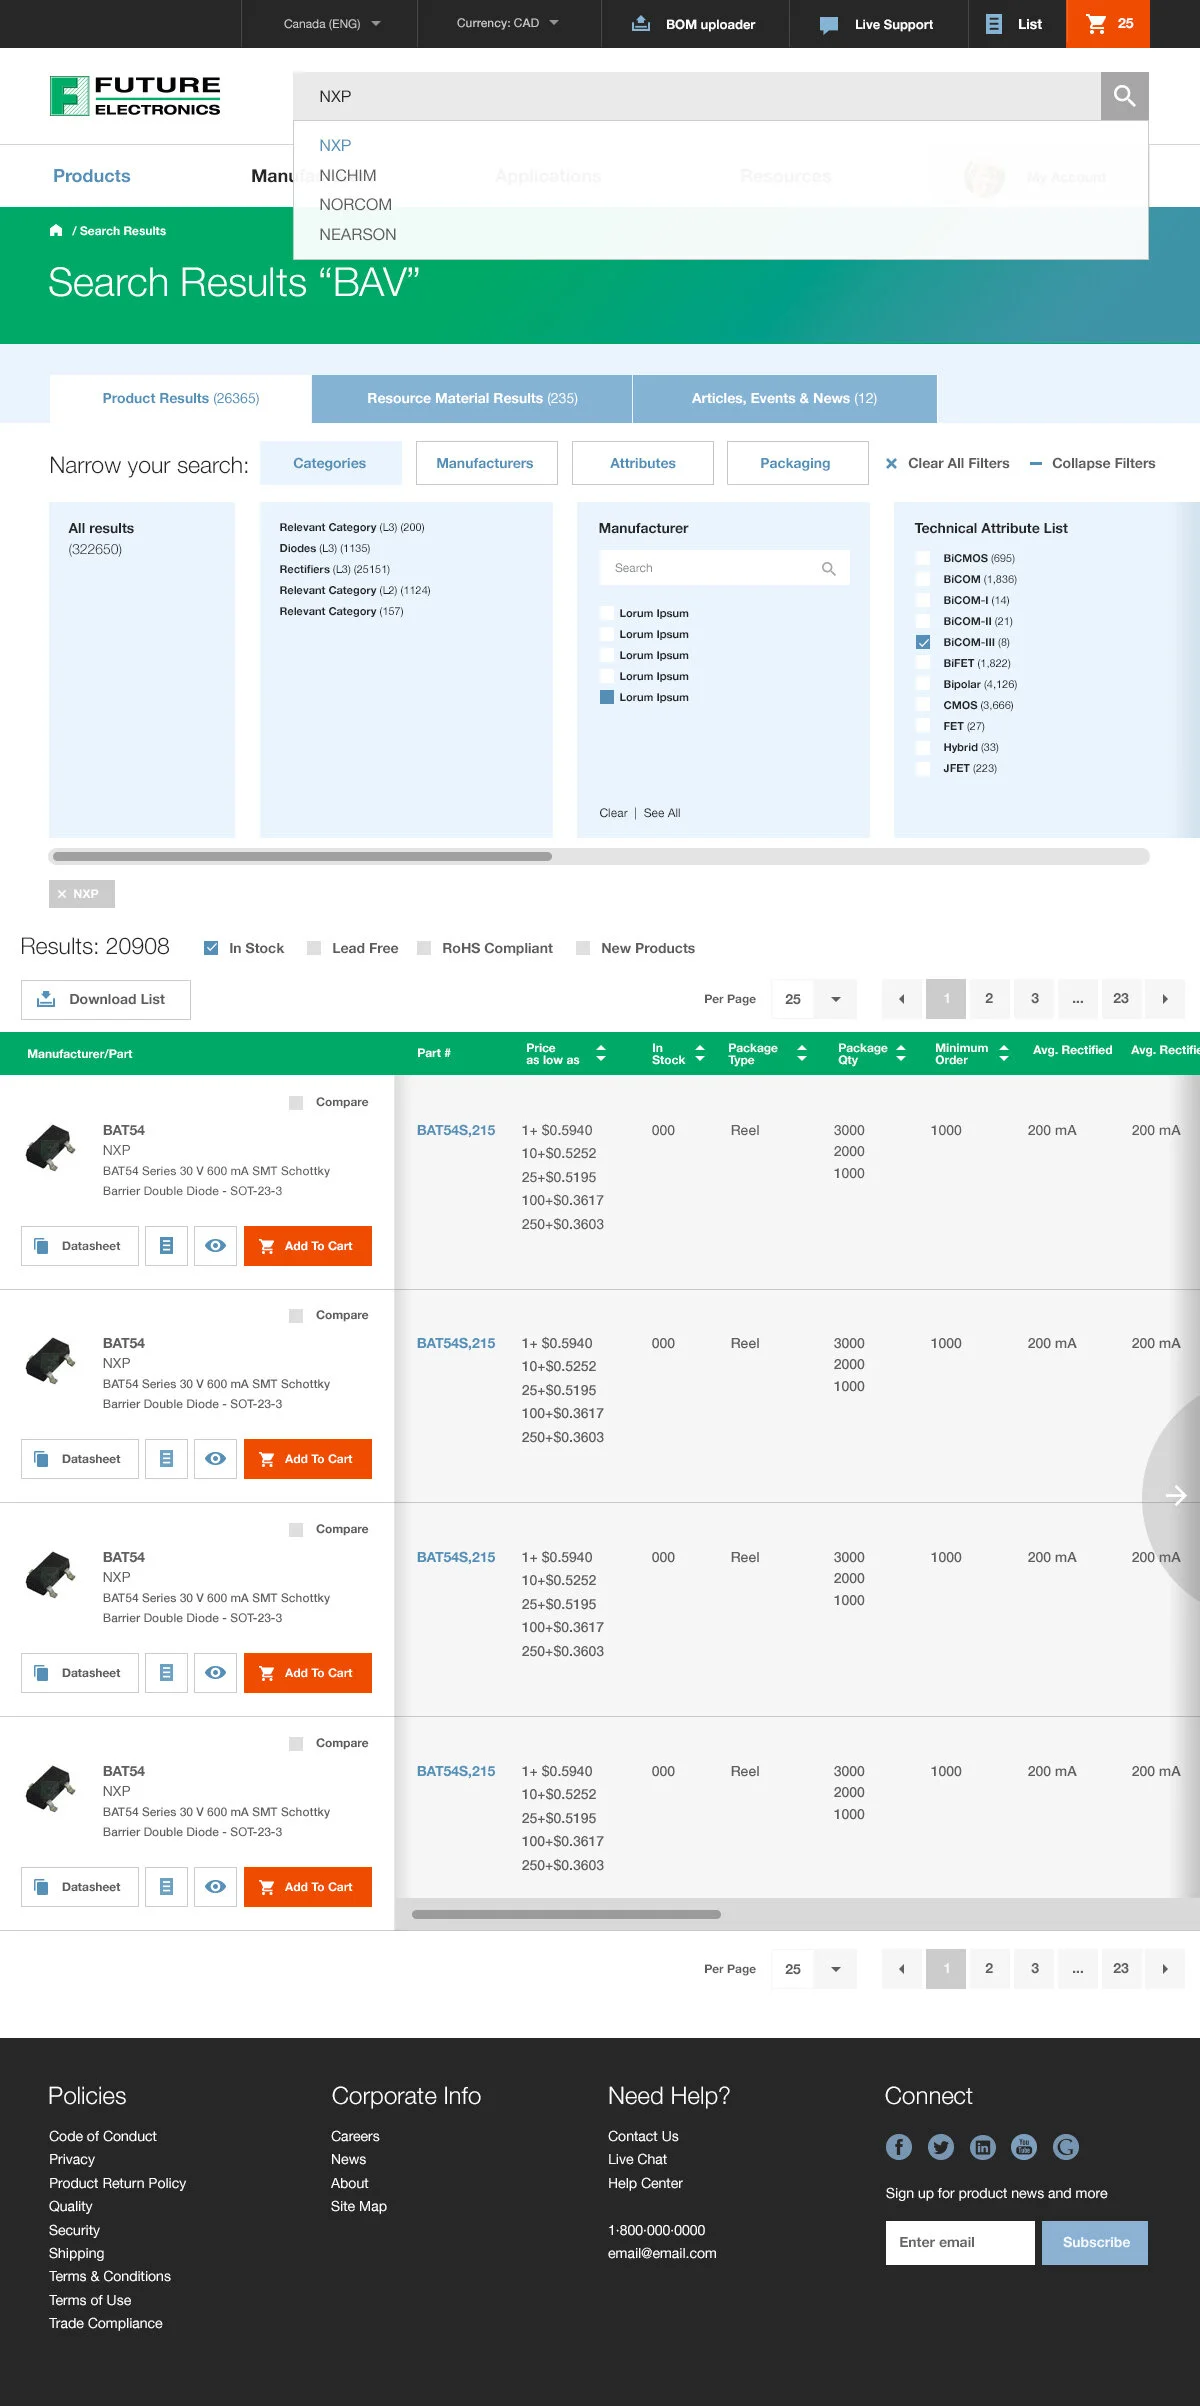1200x2406 pixels.
Task: Select NICHIM suggestion in search dropdown
Action: pyautogui.click(x=348, y=175)
